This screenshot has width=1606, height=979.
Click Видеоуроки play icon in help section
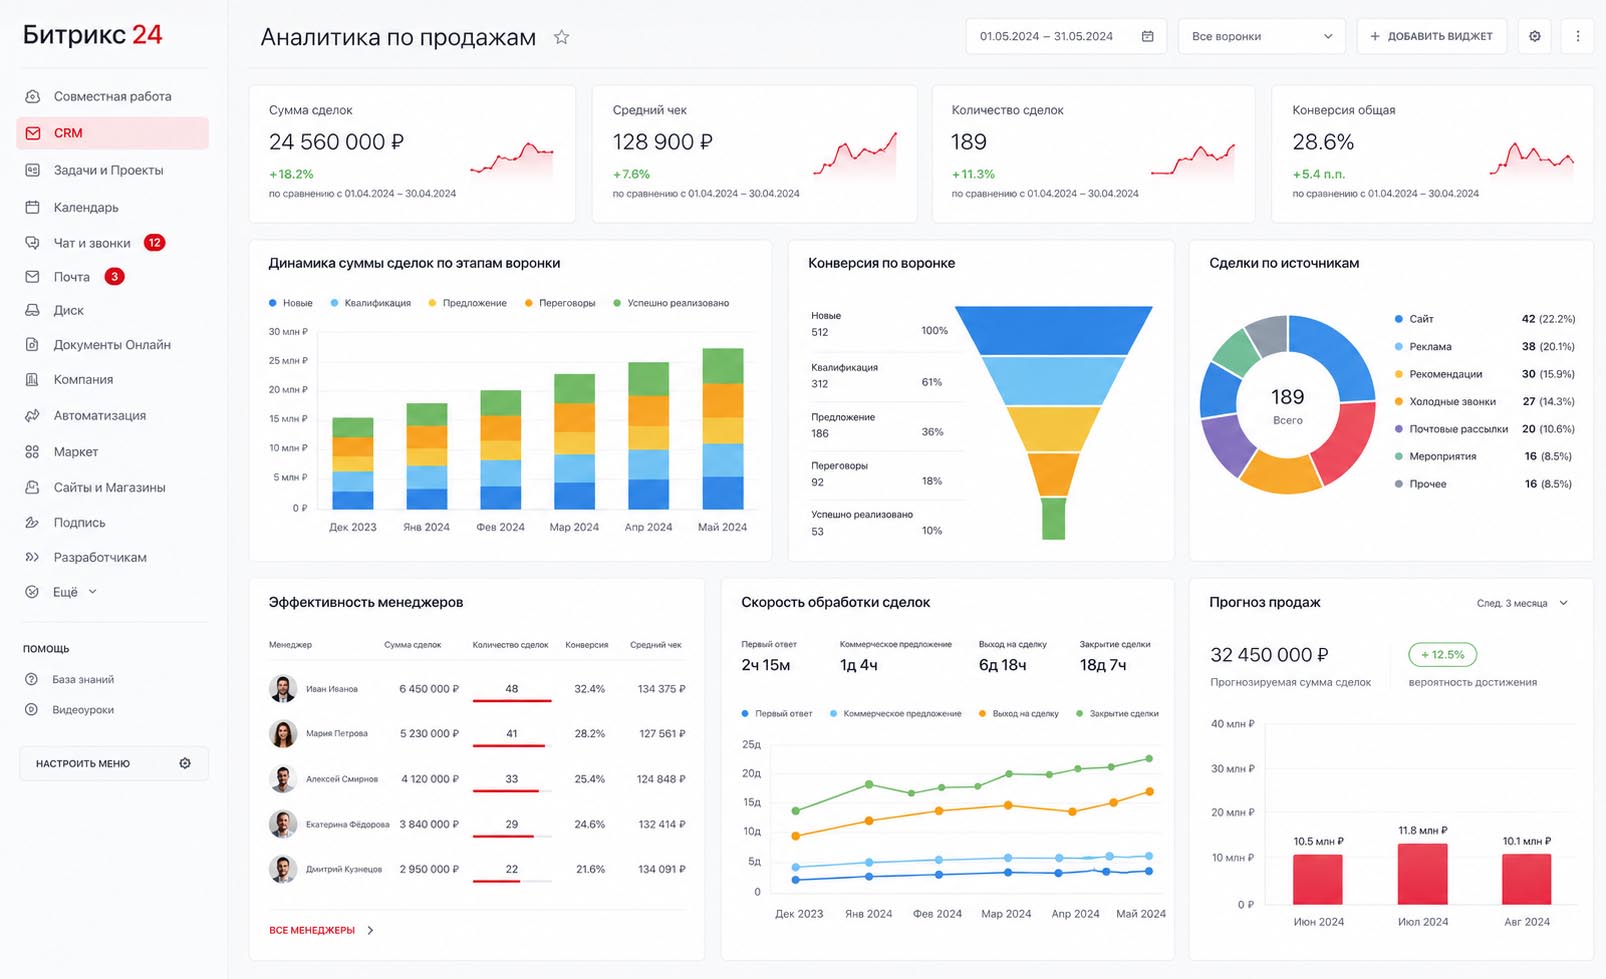click(x=31, y=709)
